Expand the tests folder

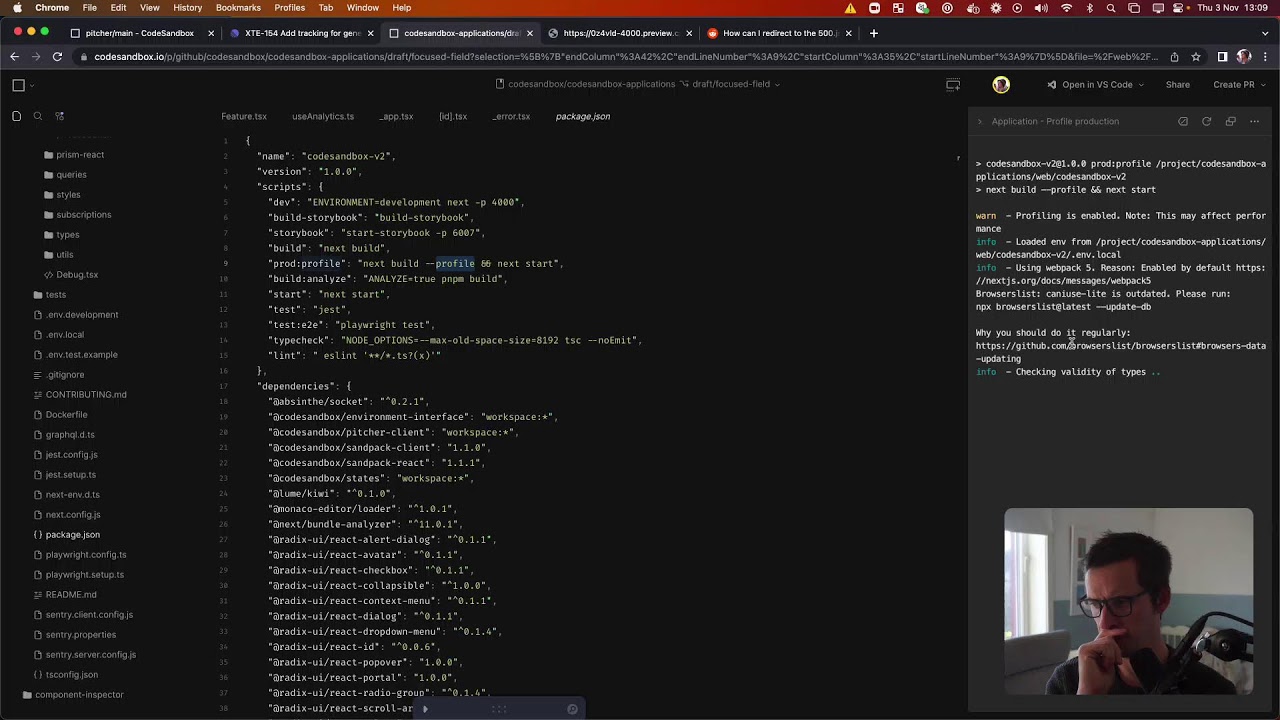point(55,295)
